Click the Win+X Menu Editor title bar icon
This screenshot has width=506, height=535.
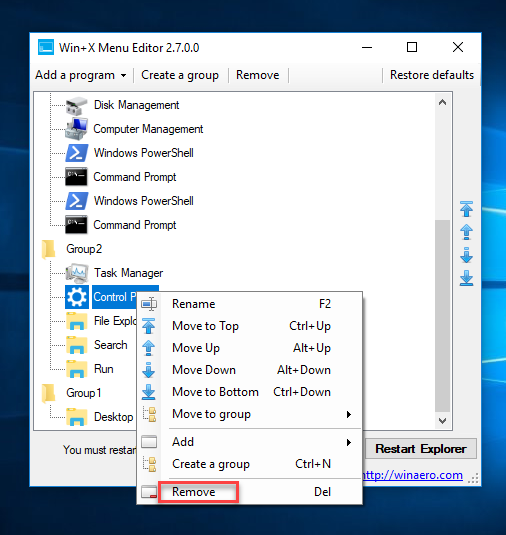tap(46, 47)
